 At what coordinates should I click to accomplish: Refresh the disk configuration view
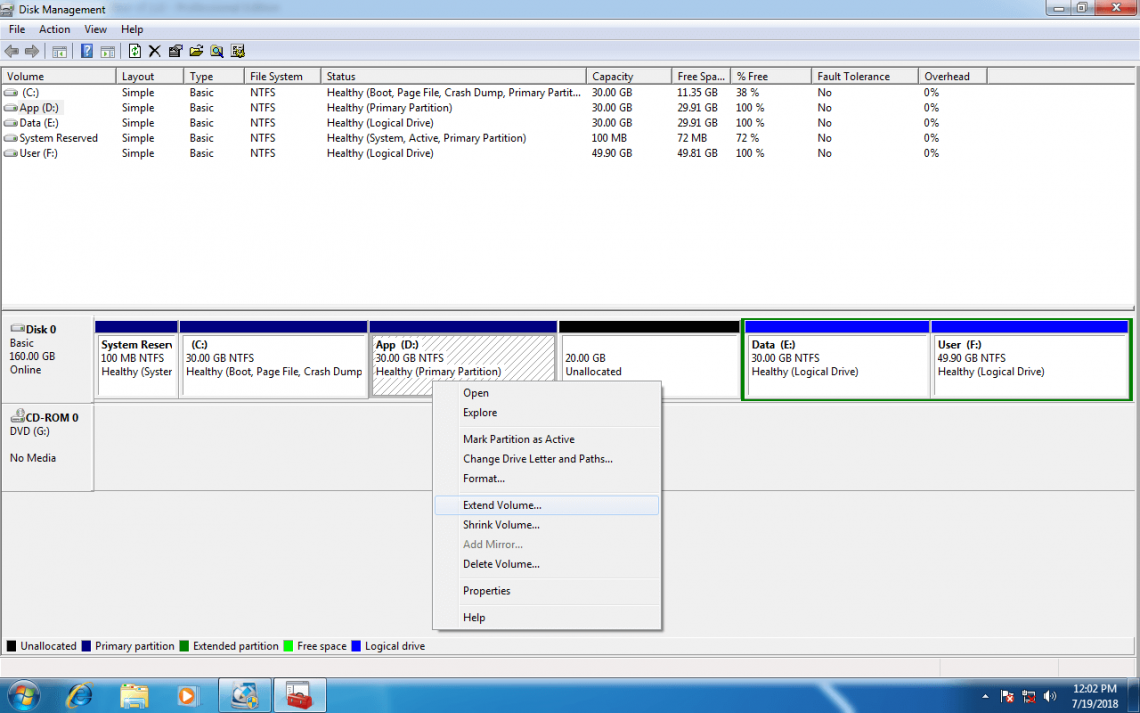click(134, 51)
